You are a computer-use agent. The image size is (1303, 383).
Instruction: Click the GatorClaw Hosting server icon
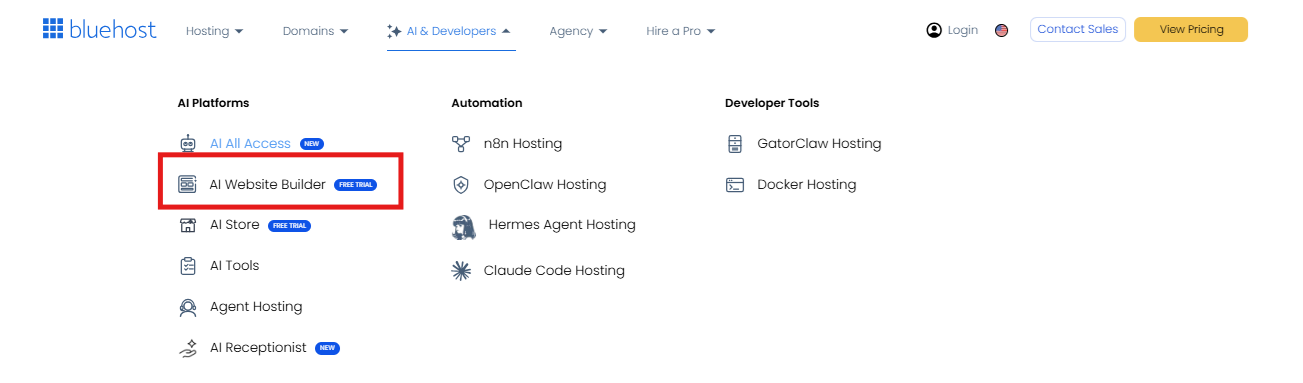click(x=735, y=143)
